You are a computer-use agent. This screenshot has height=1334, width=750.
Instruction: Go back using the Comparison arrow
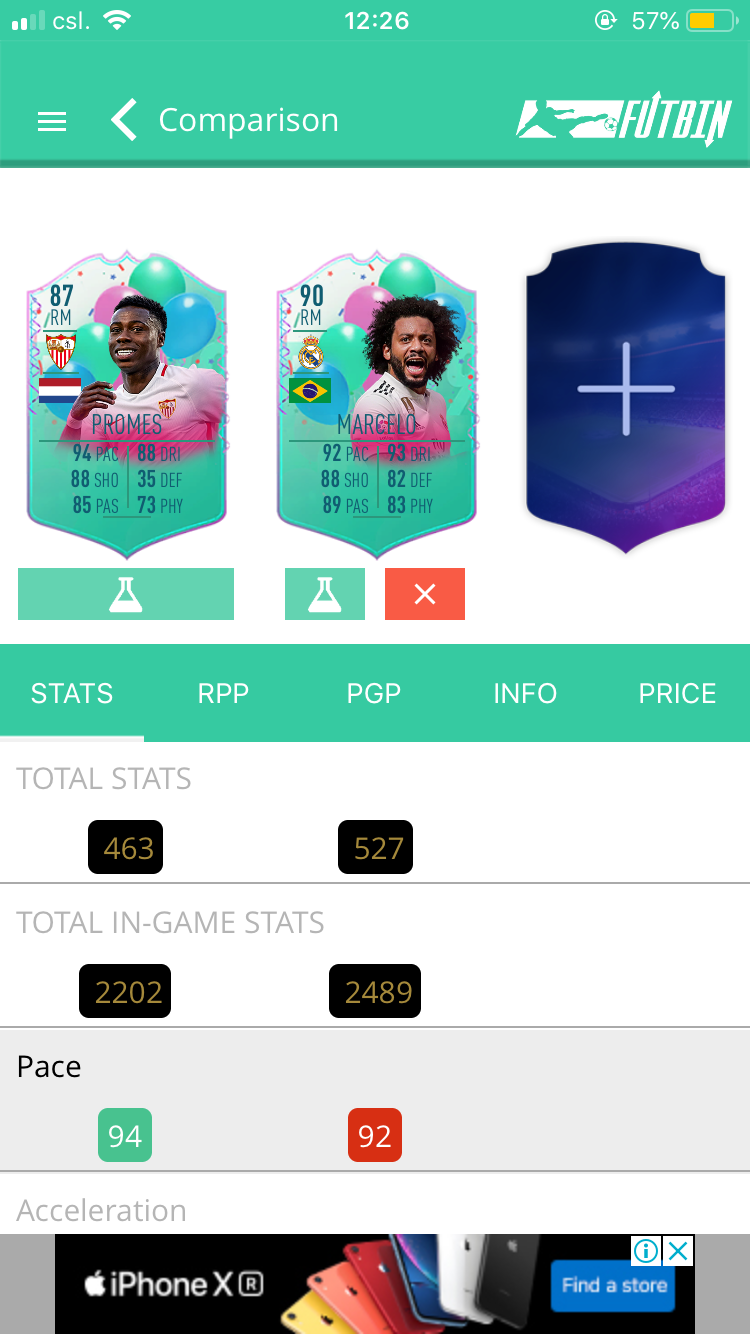tap(124, 120)
